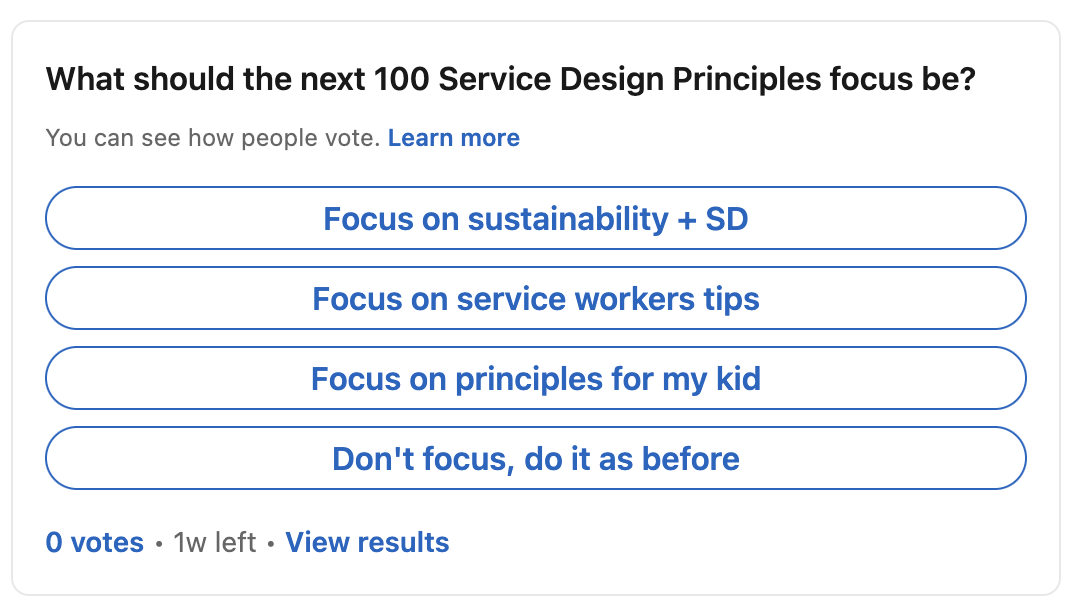Pick the service workers tips poll option
This screenshot has width=1072, height=614.
click(535, 298)
